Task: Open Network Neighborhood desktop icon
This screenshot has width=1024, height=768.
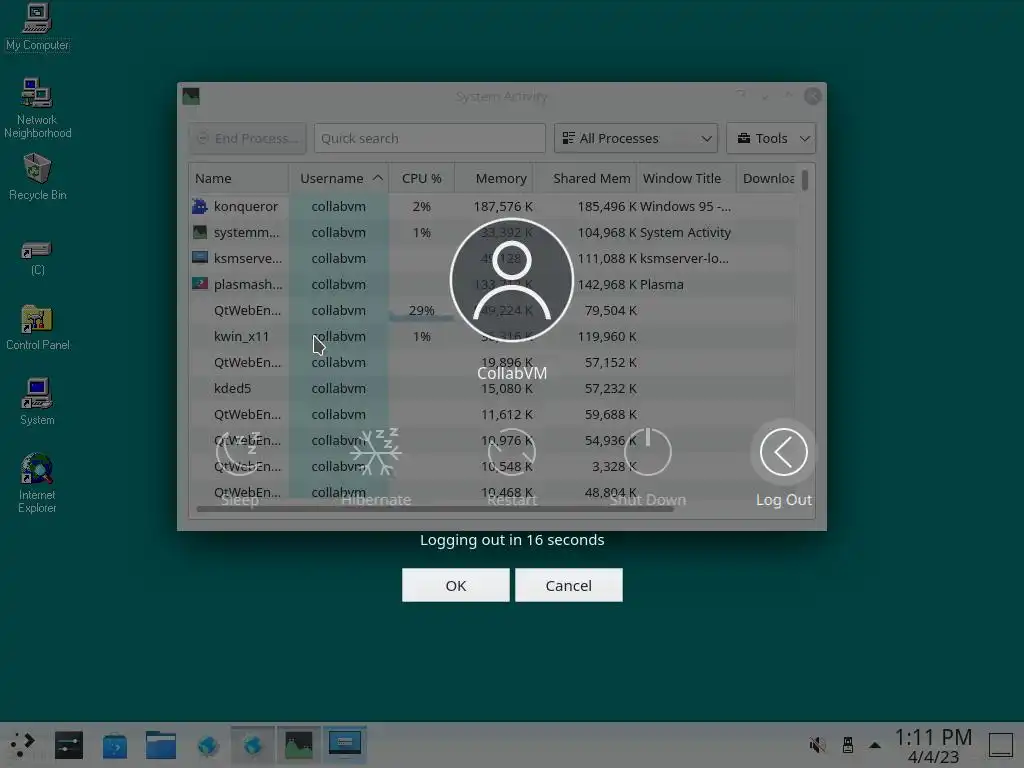Action: 37,108
